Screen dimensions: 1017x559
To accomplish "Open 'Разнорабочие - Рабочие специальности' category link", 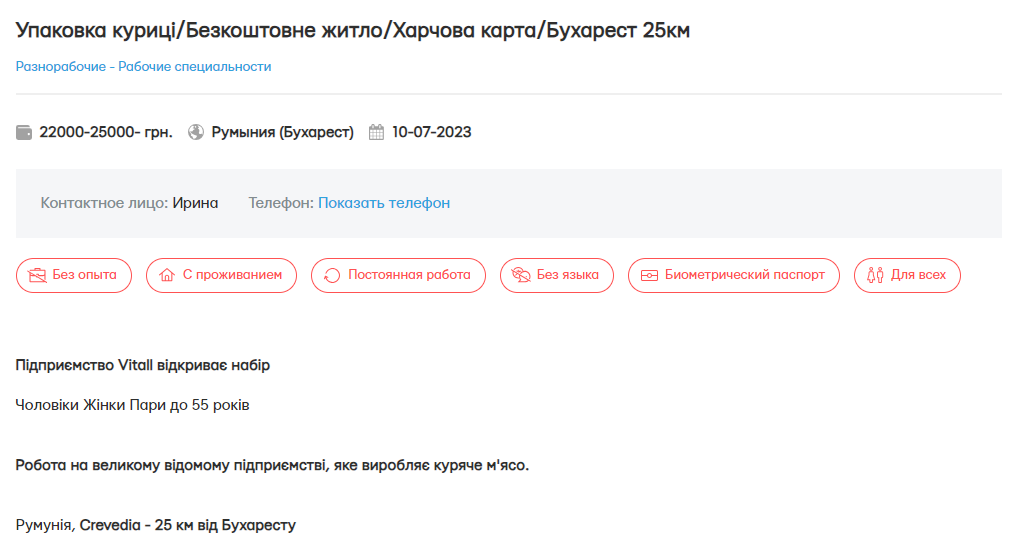I will 143,67.
